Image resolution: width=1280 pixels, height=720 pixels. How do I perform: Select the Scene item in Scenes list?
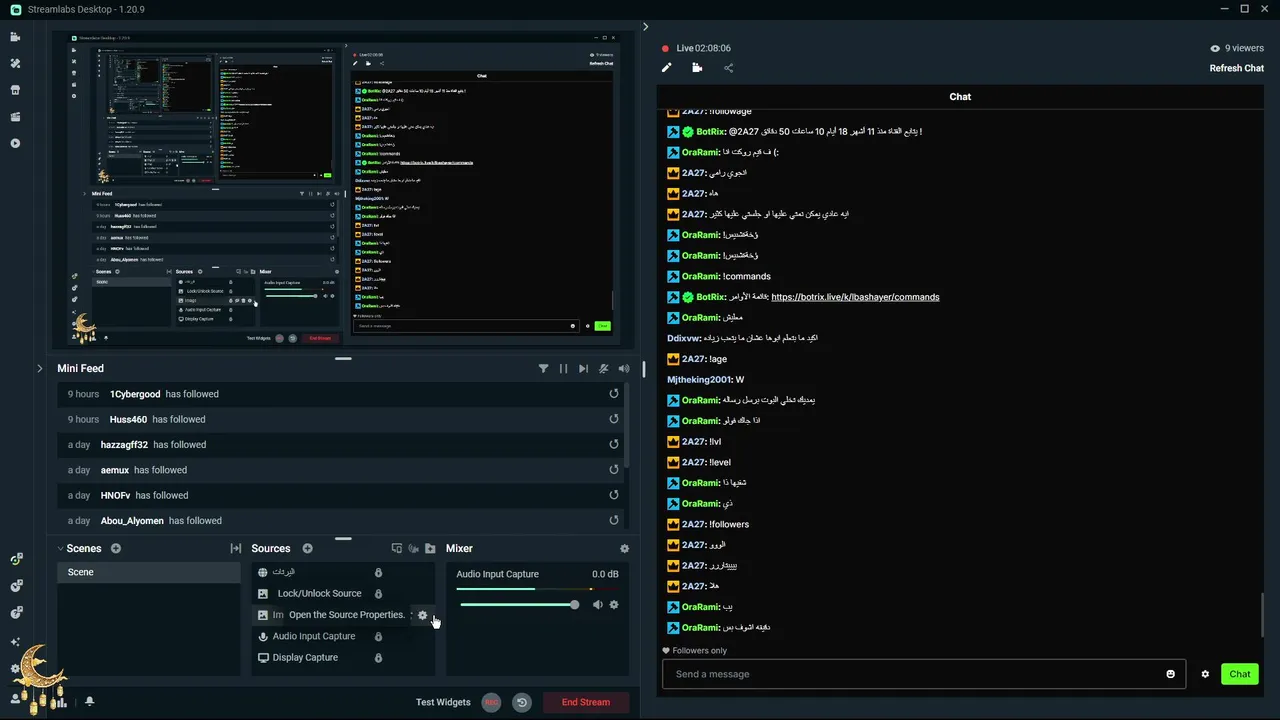[x=148, y=572]
